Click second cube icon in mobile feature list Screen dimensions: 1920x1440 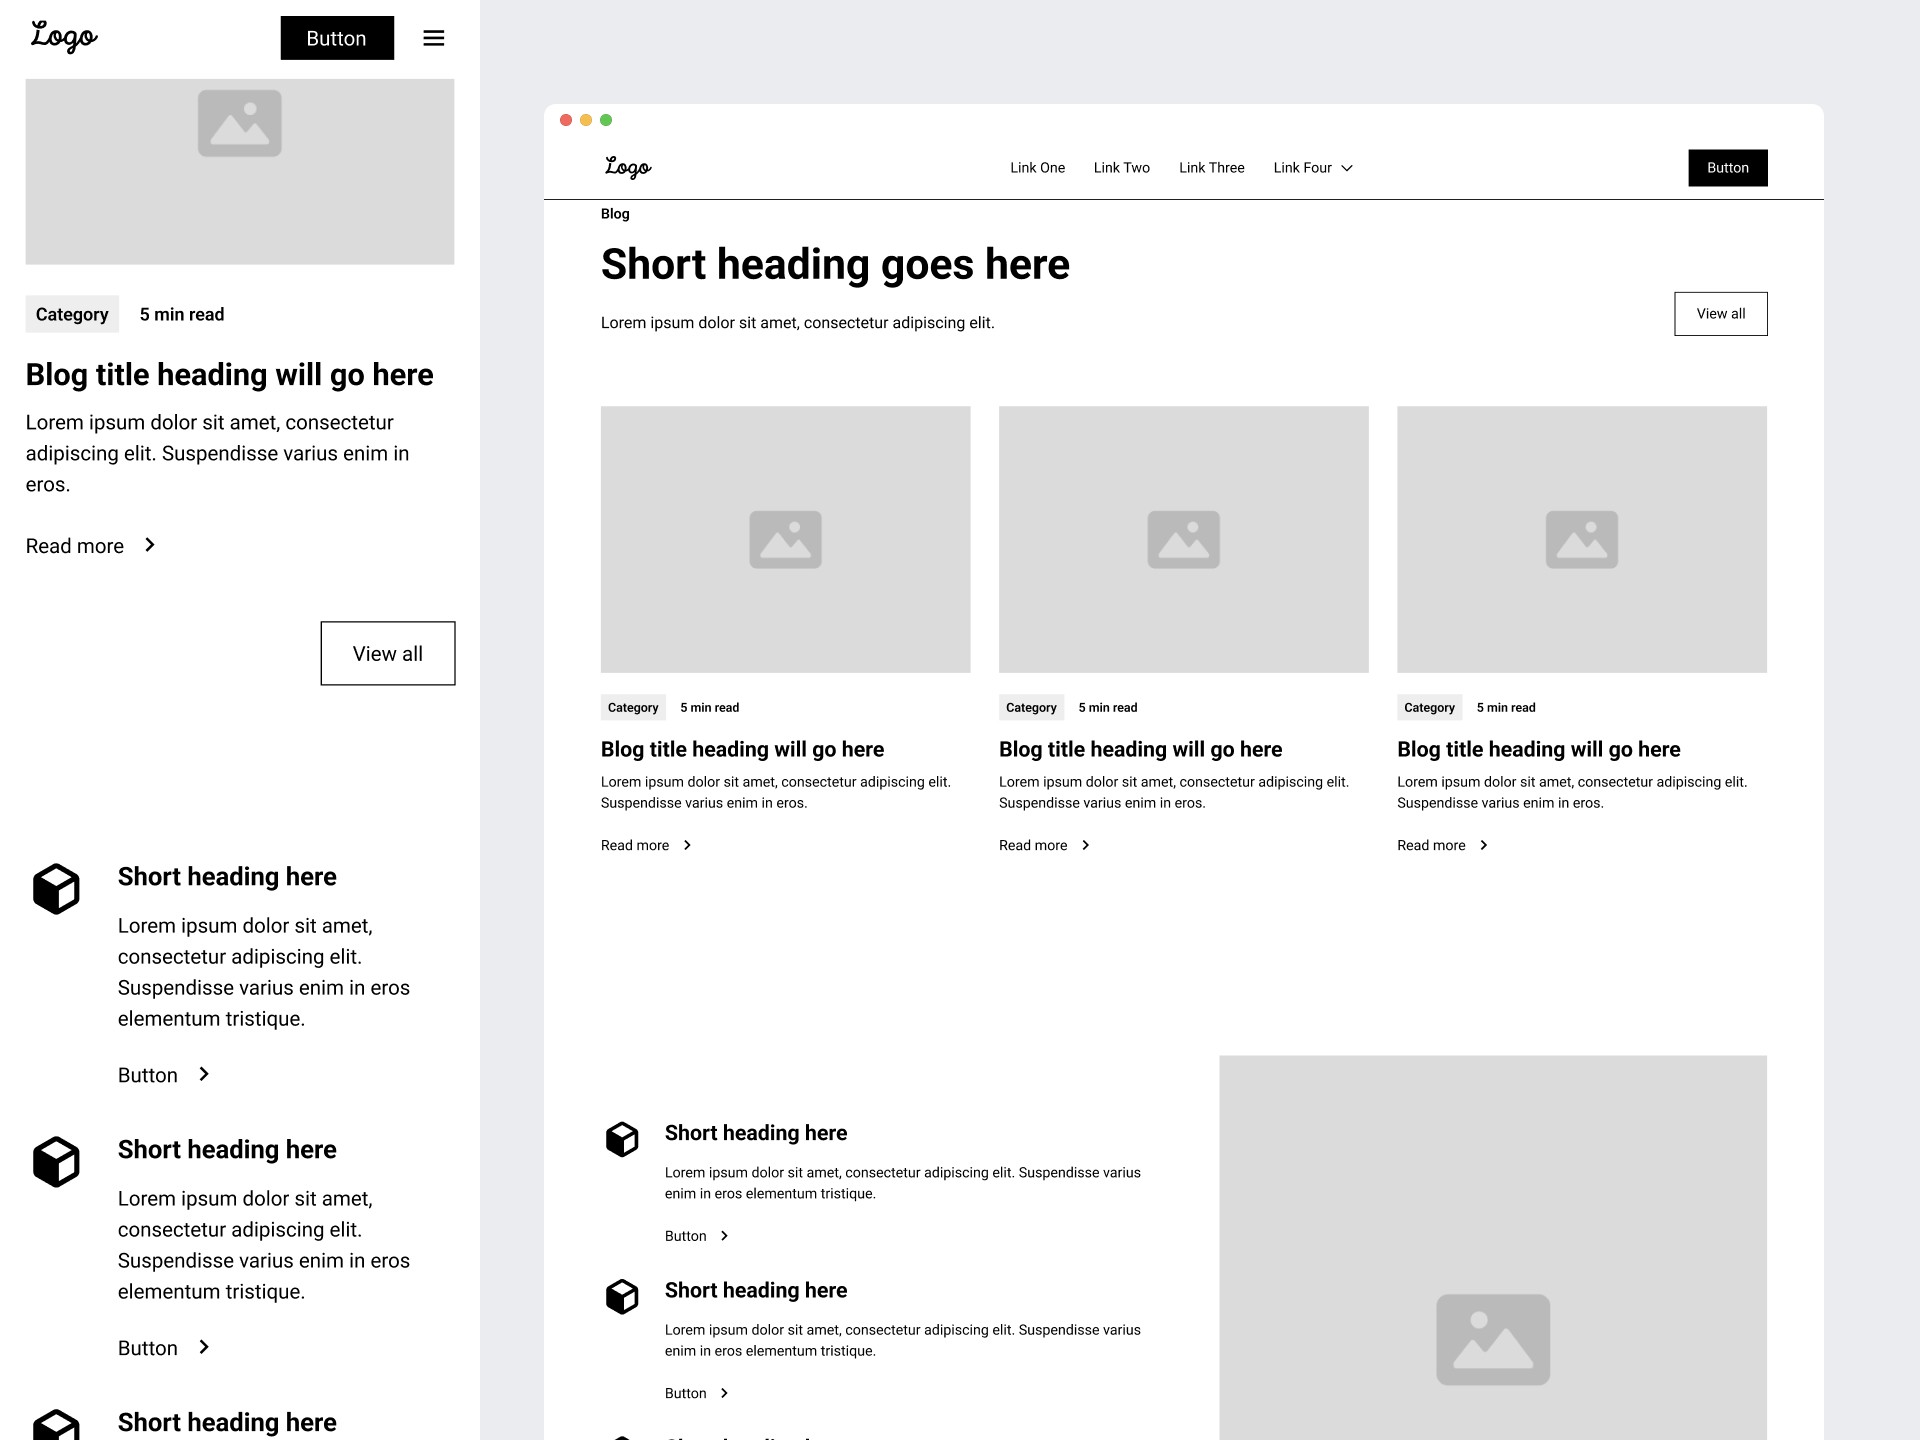(x=56, y=1162)
